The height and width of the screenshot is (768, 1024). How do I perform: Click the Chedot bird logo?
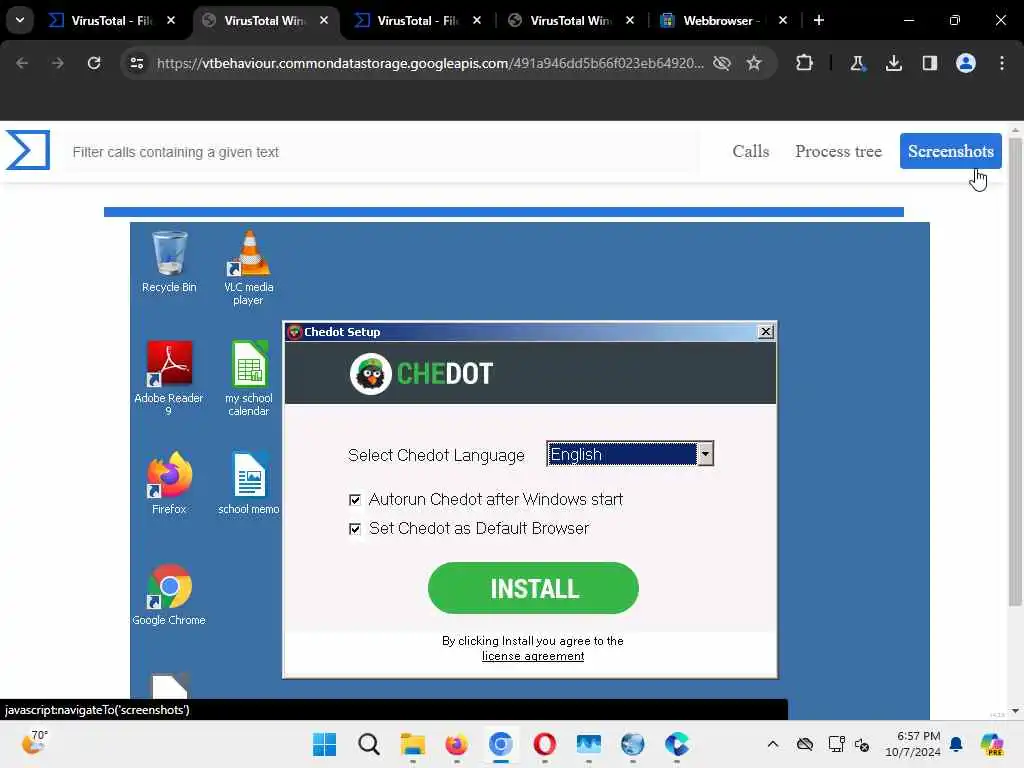tap(370, 374)
